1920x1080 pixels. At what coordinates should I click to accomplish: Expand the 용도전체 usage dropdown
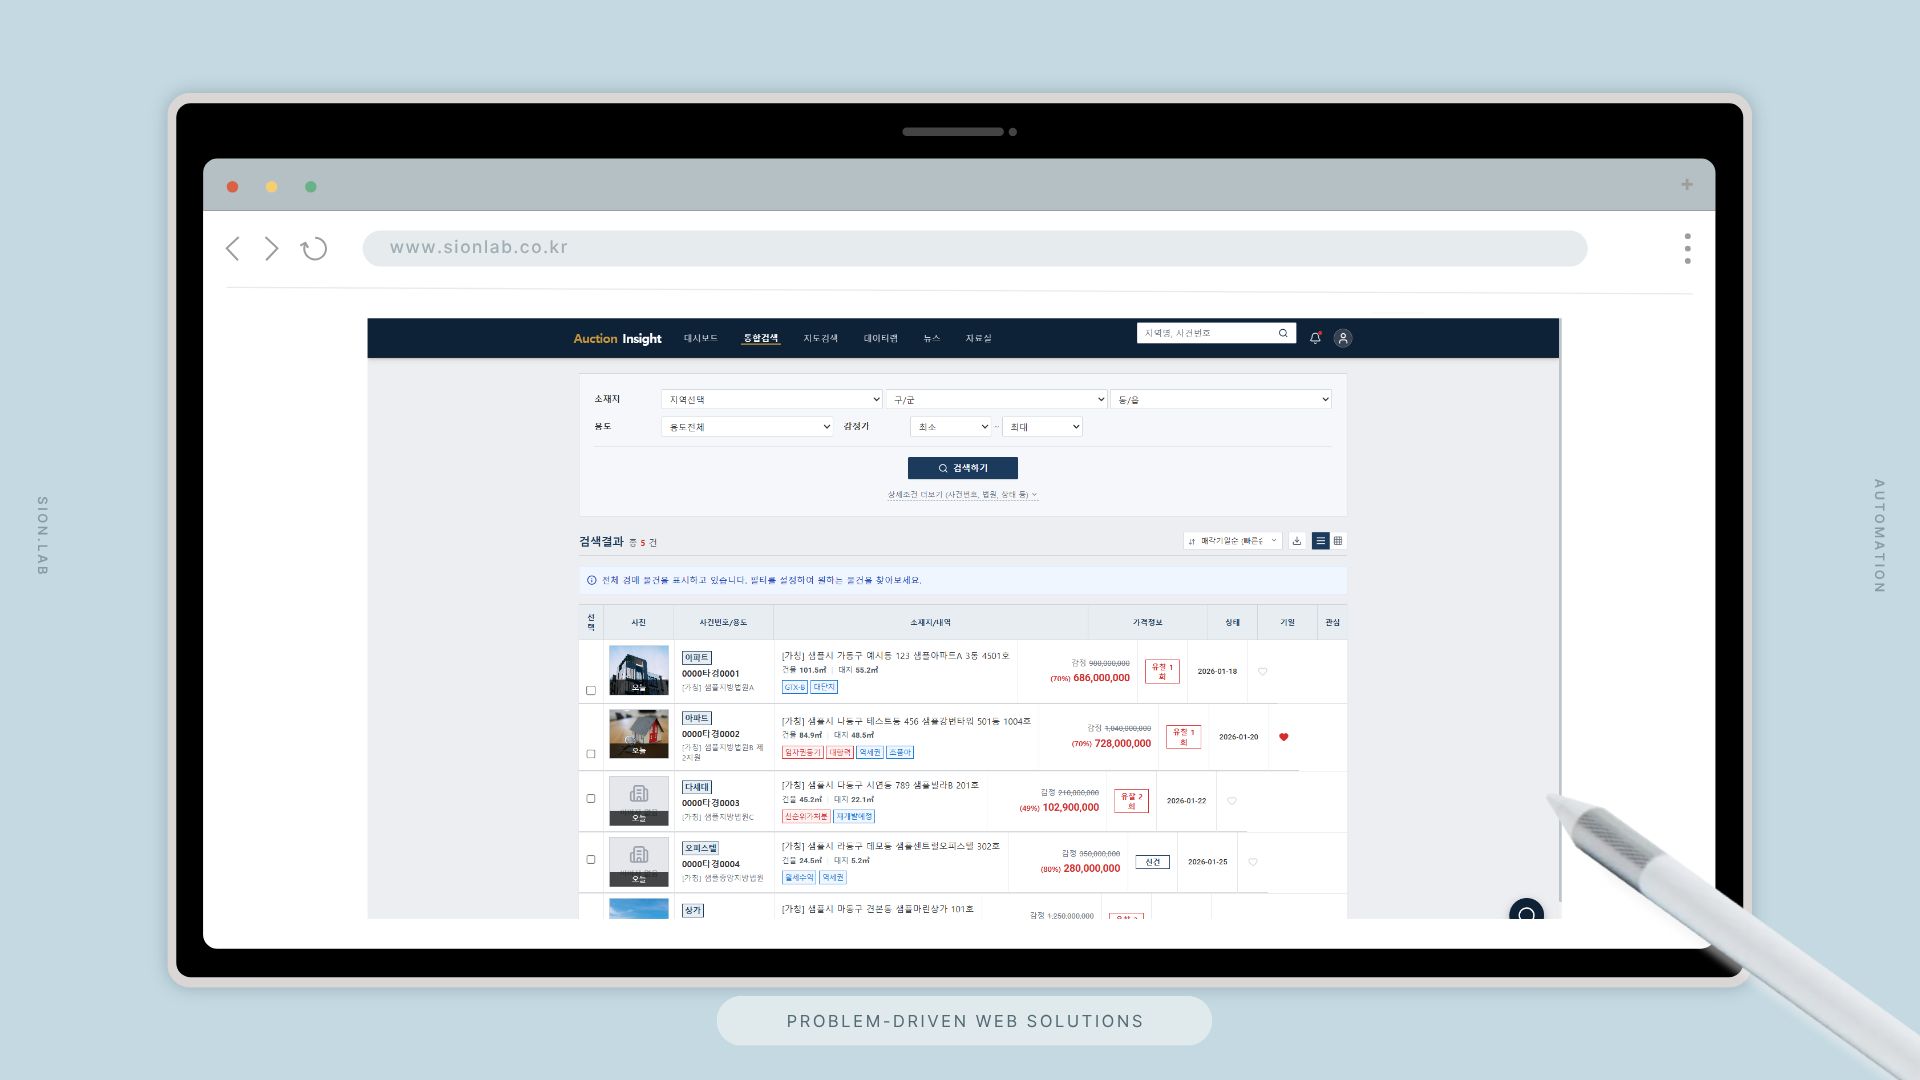[746, 427]
